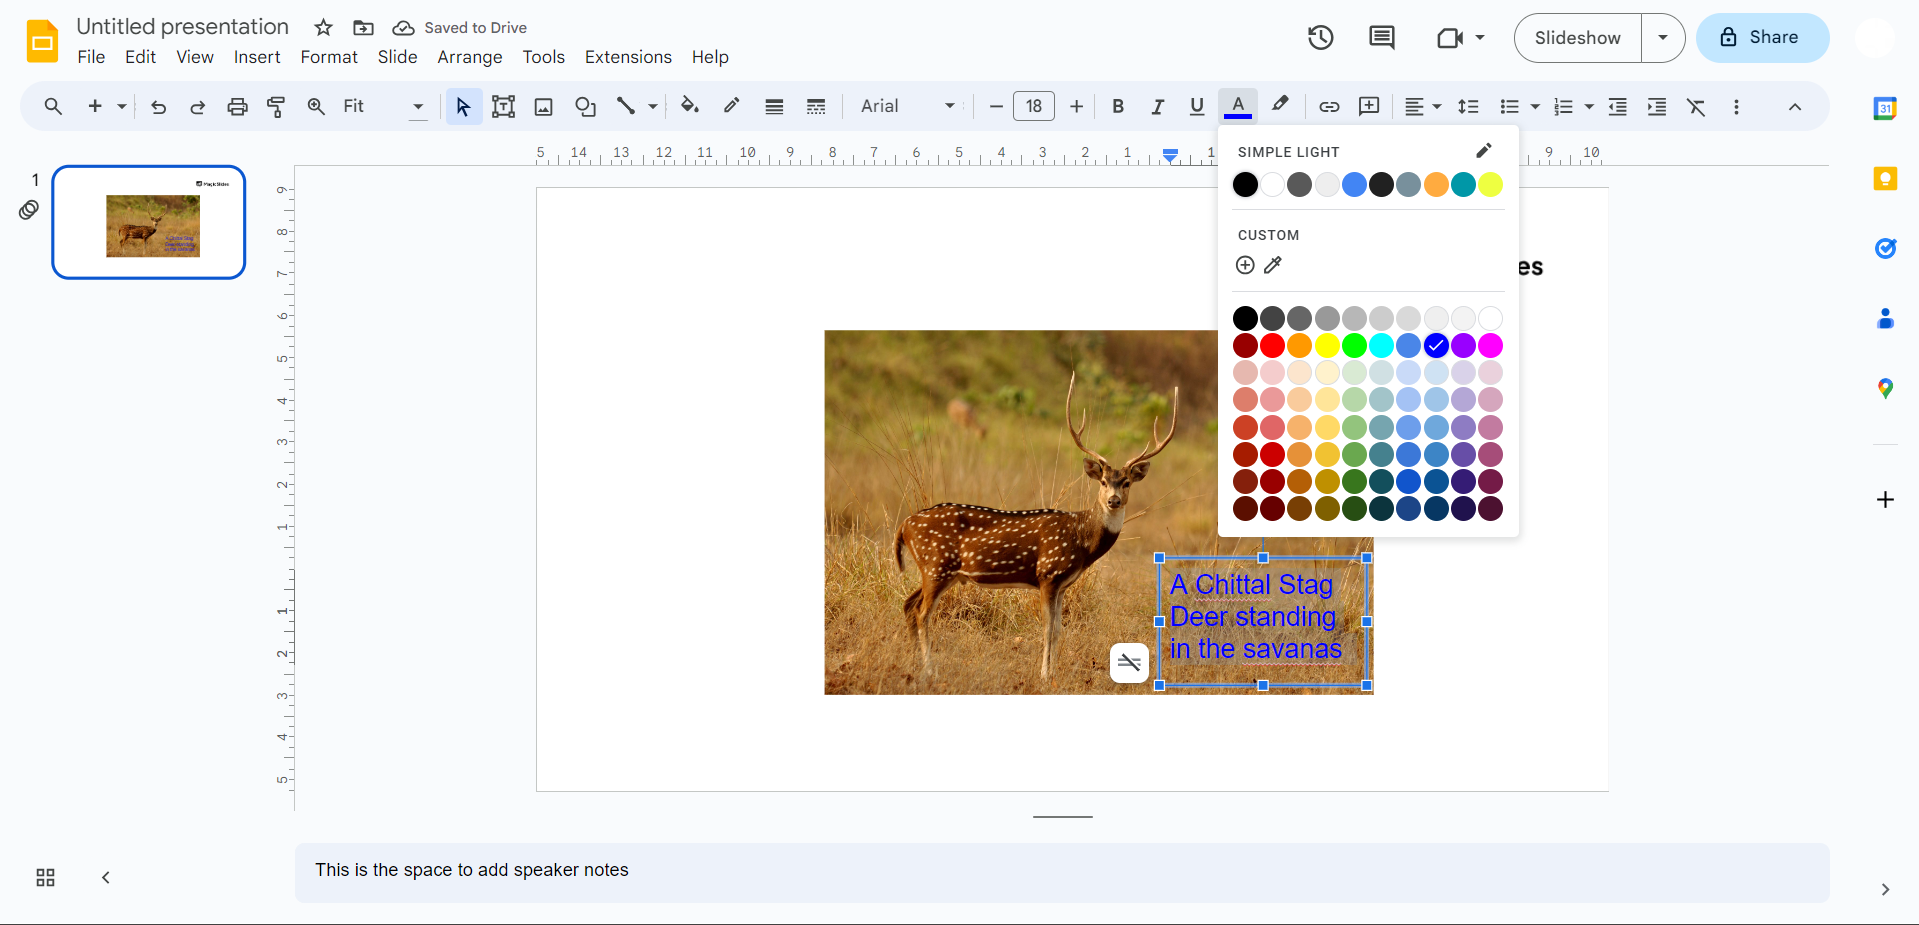Select the Text box tool
The image size is (1919, 925).
pos(503,107)
